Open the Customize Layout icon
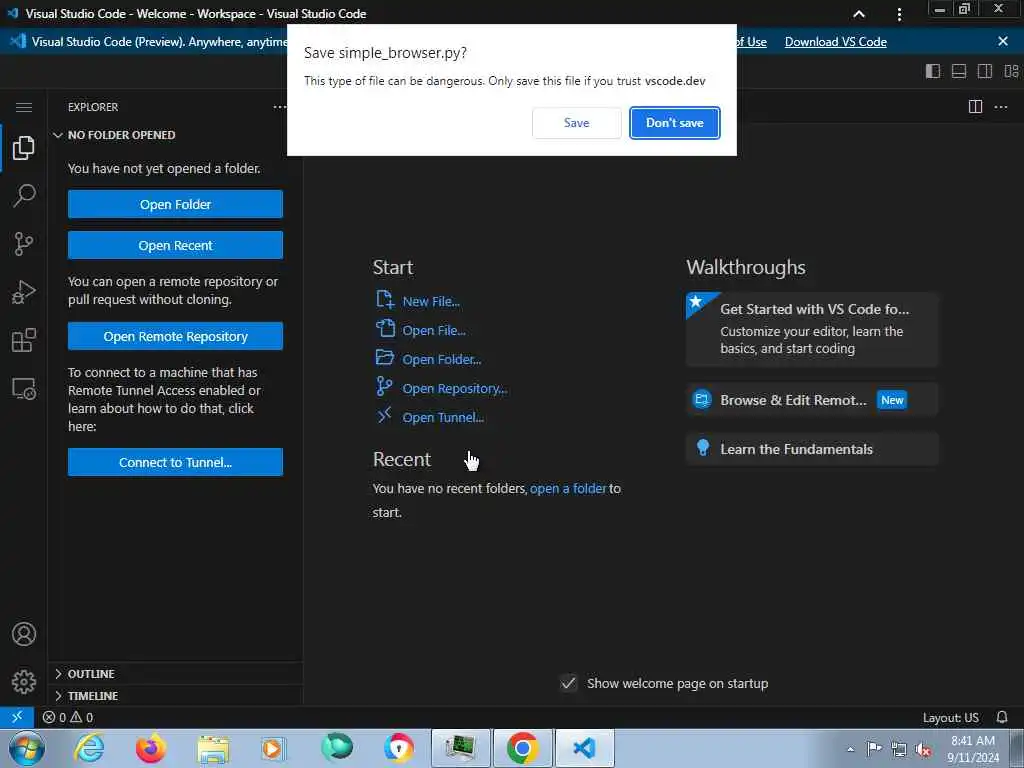Screen dimensions: 1024x768 (1011, 71)
